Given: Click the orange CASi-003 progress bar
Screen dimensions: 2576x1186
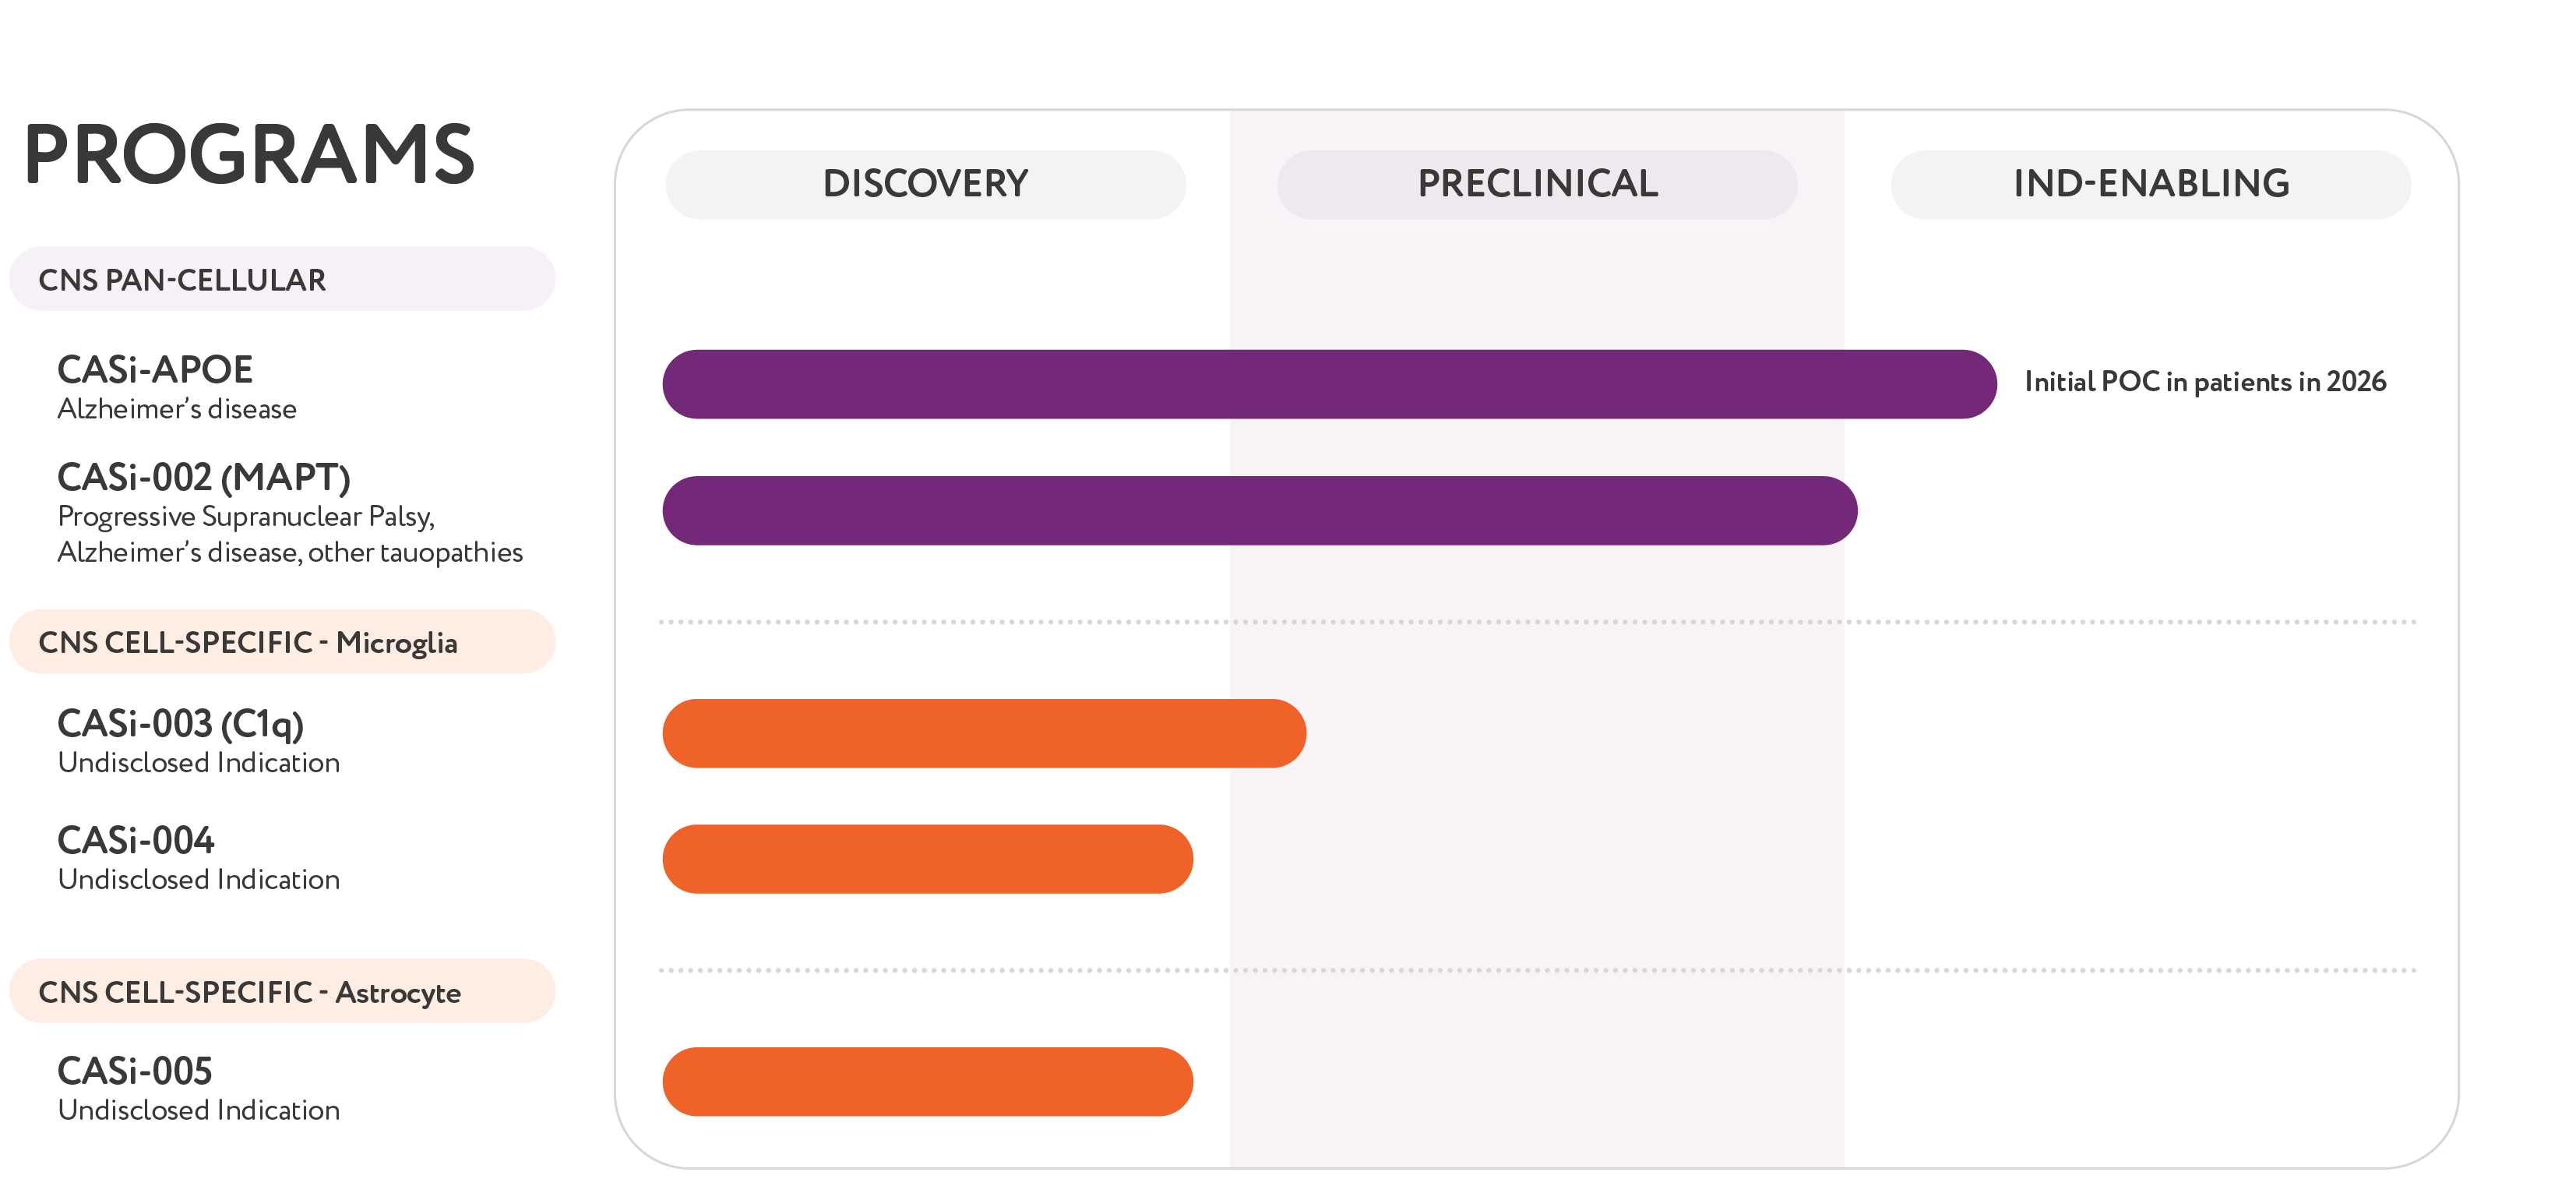Looking at the screenshot, I should [983, 733].
